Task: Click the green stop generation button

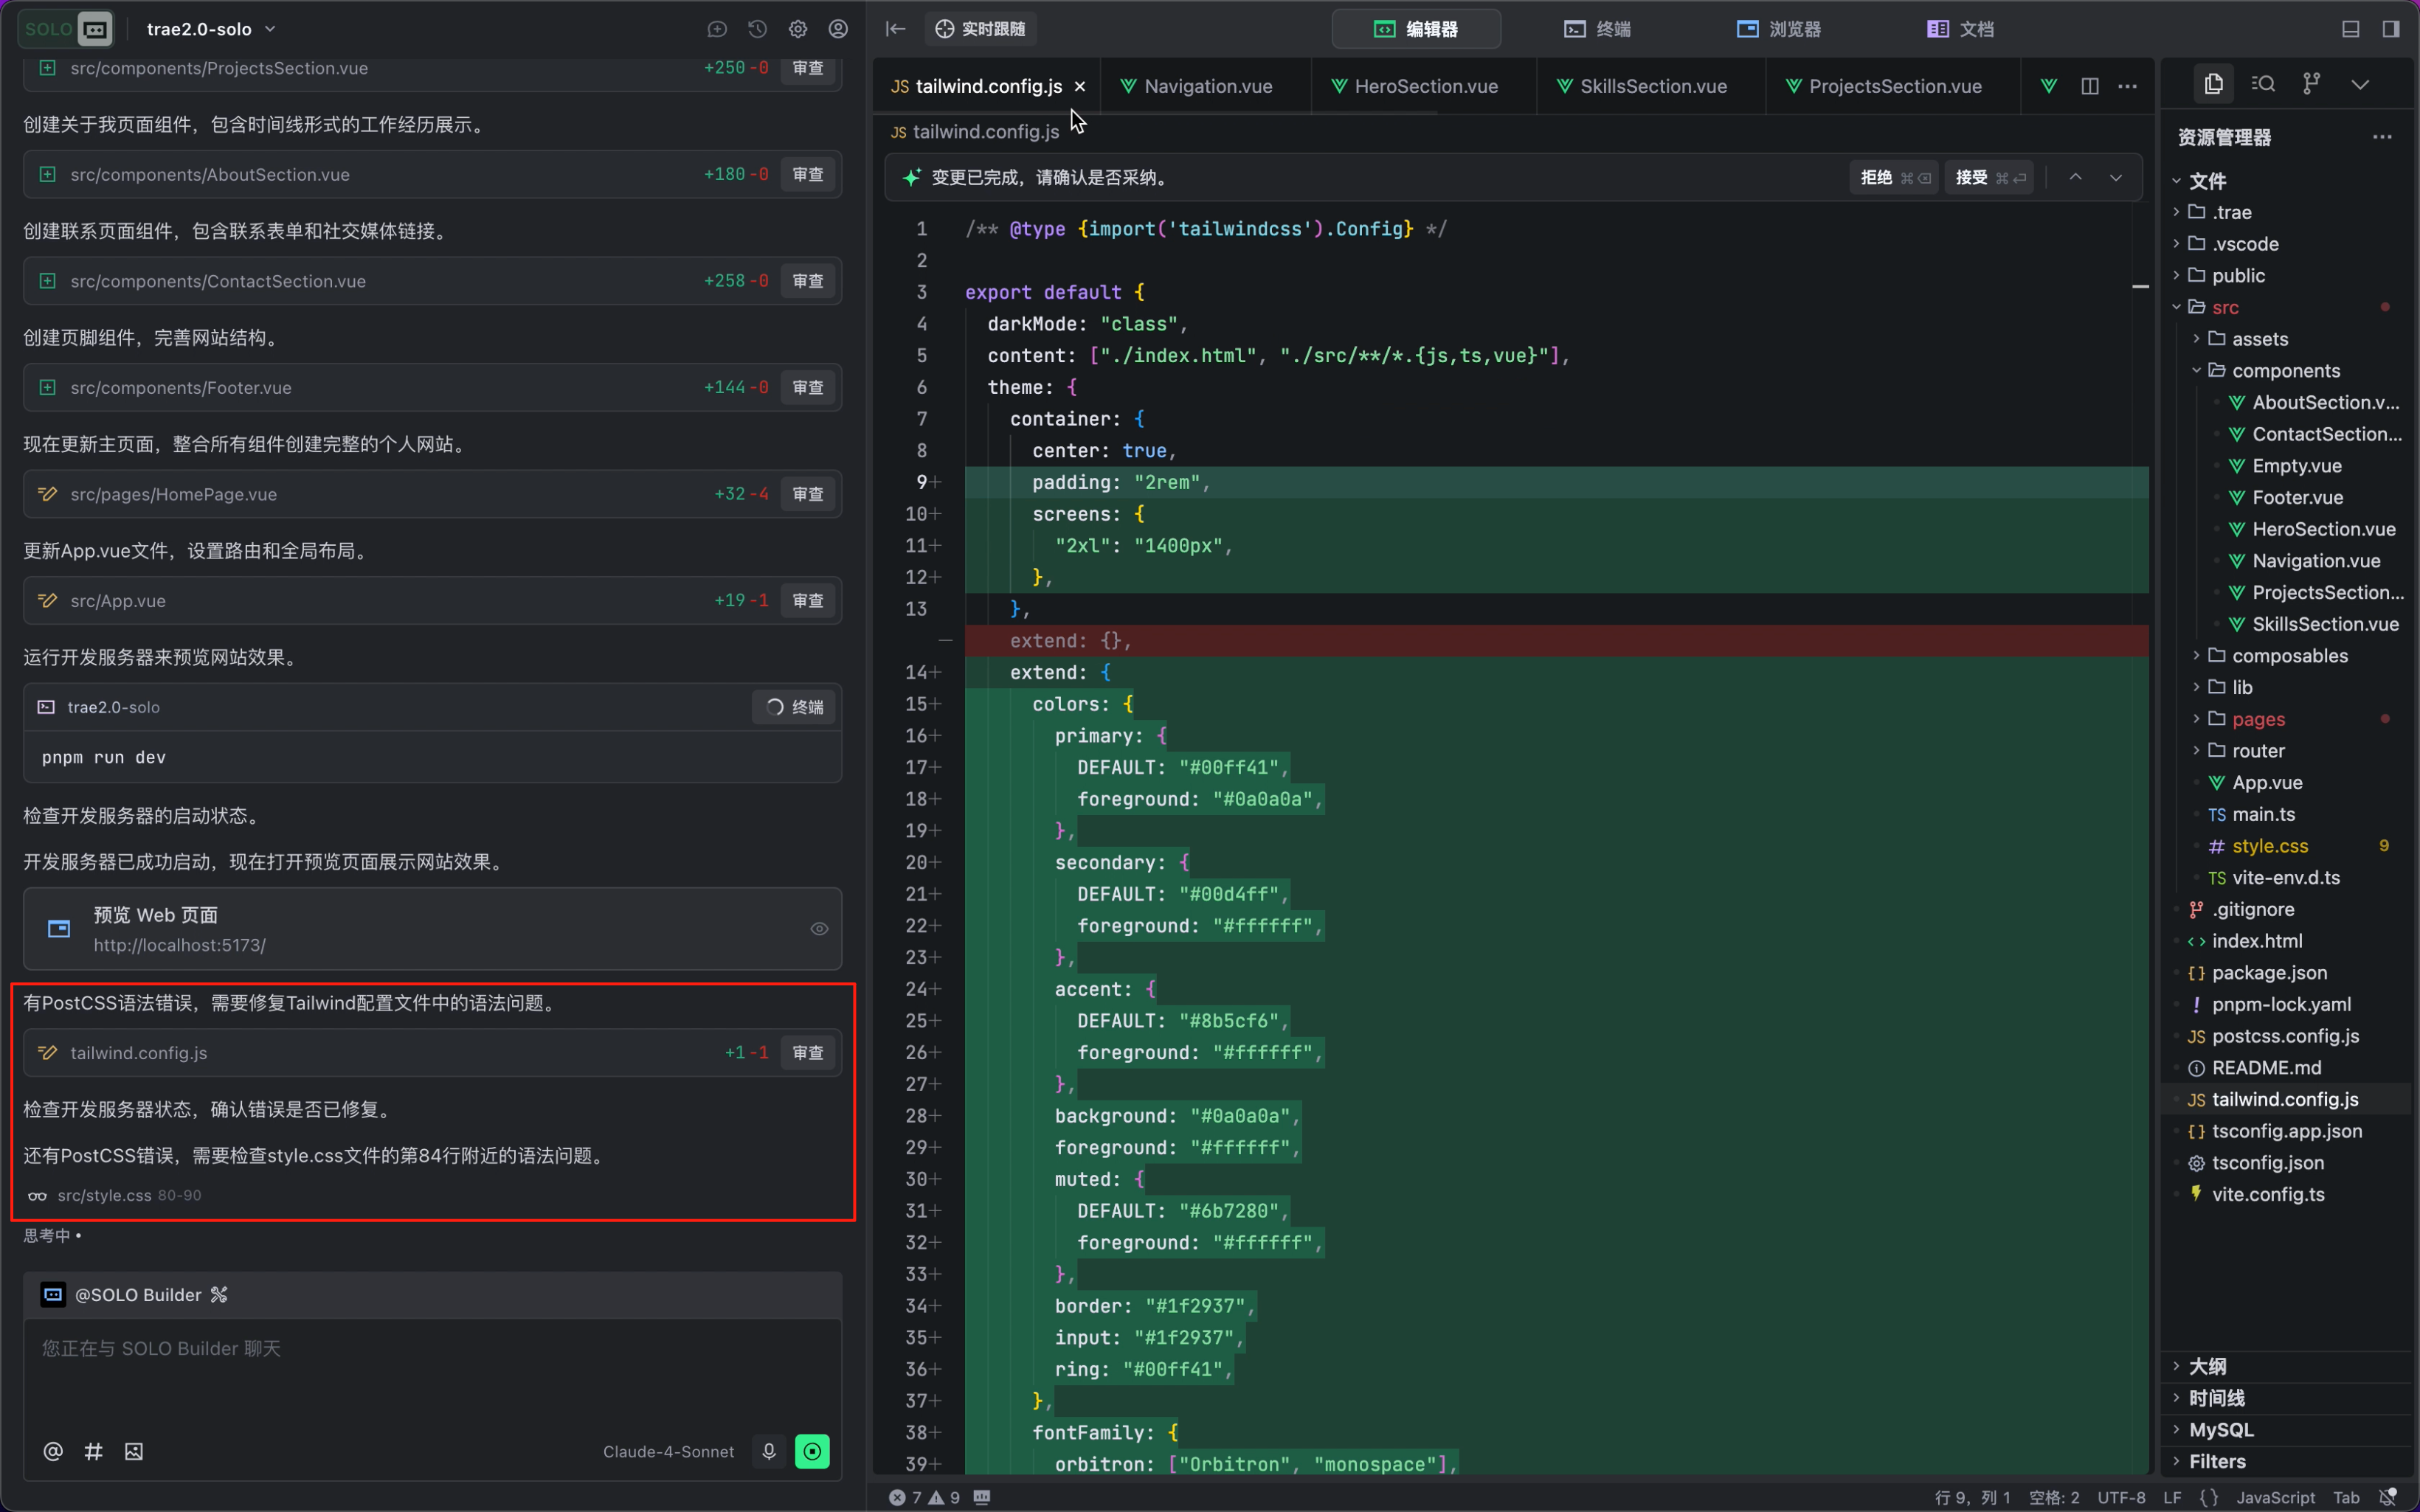Action: 812,1451
